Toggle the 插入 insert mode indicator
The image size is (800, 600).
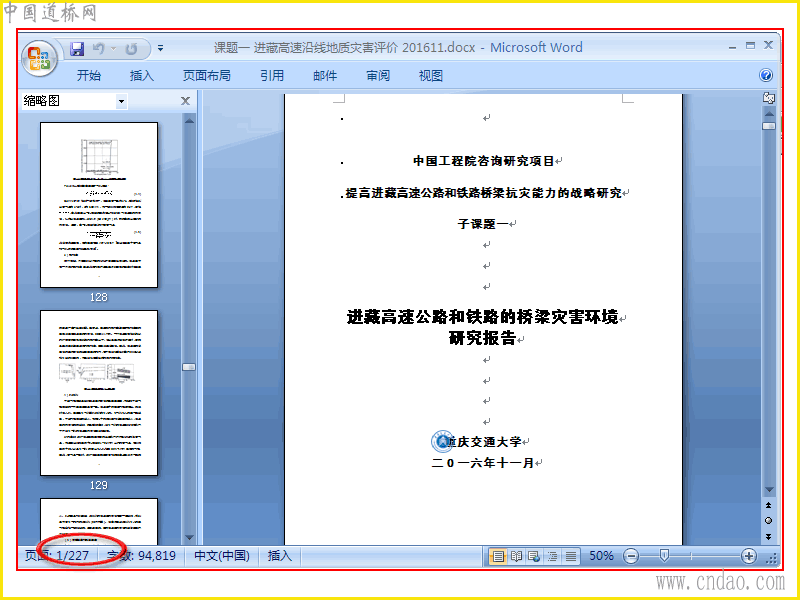pyautogui.click(x=280, y=556)
